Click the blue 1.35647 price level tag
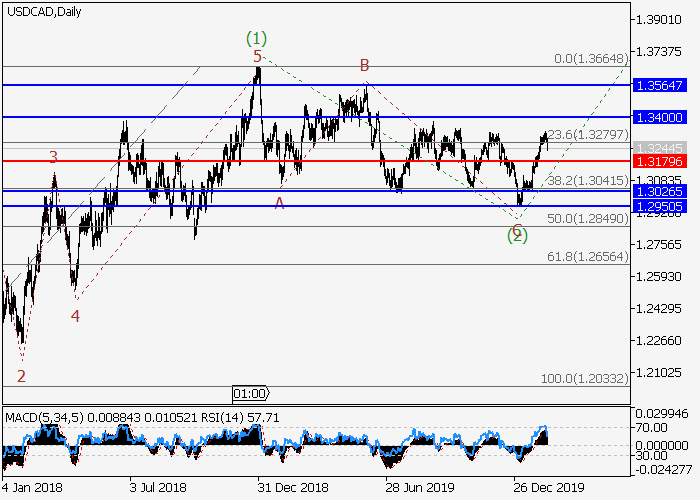 665,86
